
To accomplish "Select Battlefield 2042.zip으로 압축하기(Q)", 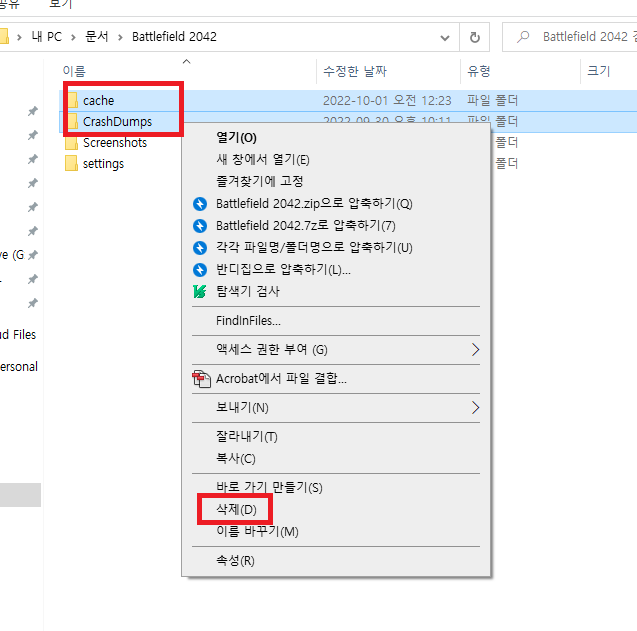I will point(314,204).
